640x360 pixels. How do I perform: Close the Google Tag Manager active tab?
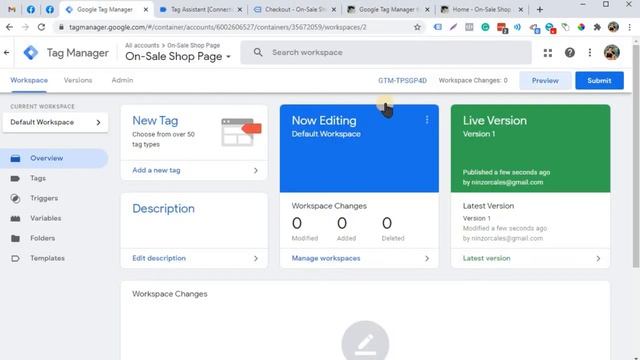tap(146, 9)
